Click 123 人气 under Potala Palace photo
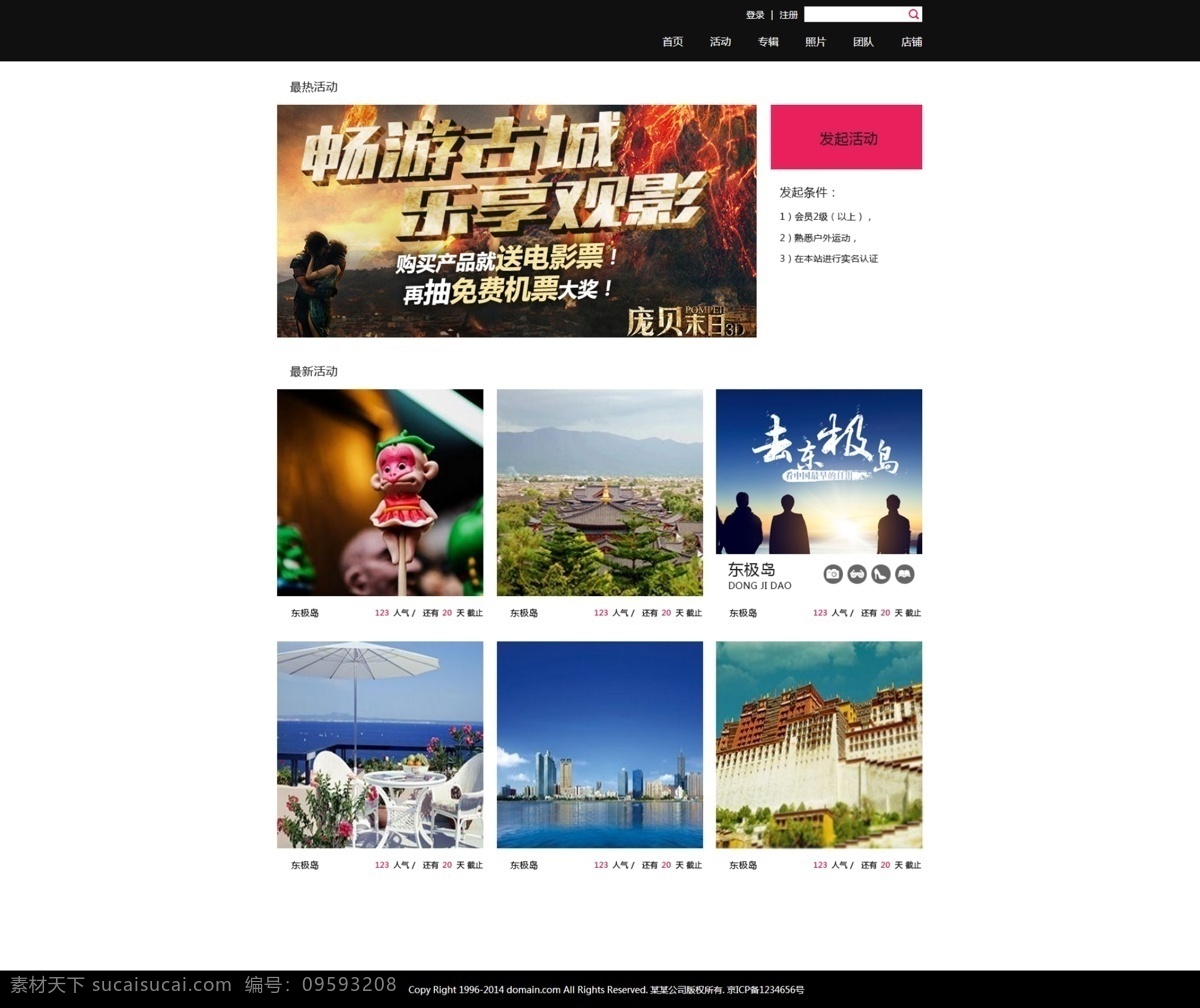The height and width of the screenshot is (1008, 1200). [x=832, y=865]
